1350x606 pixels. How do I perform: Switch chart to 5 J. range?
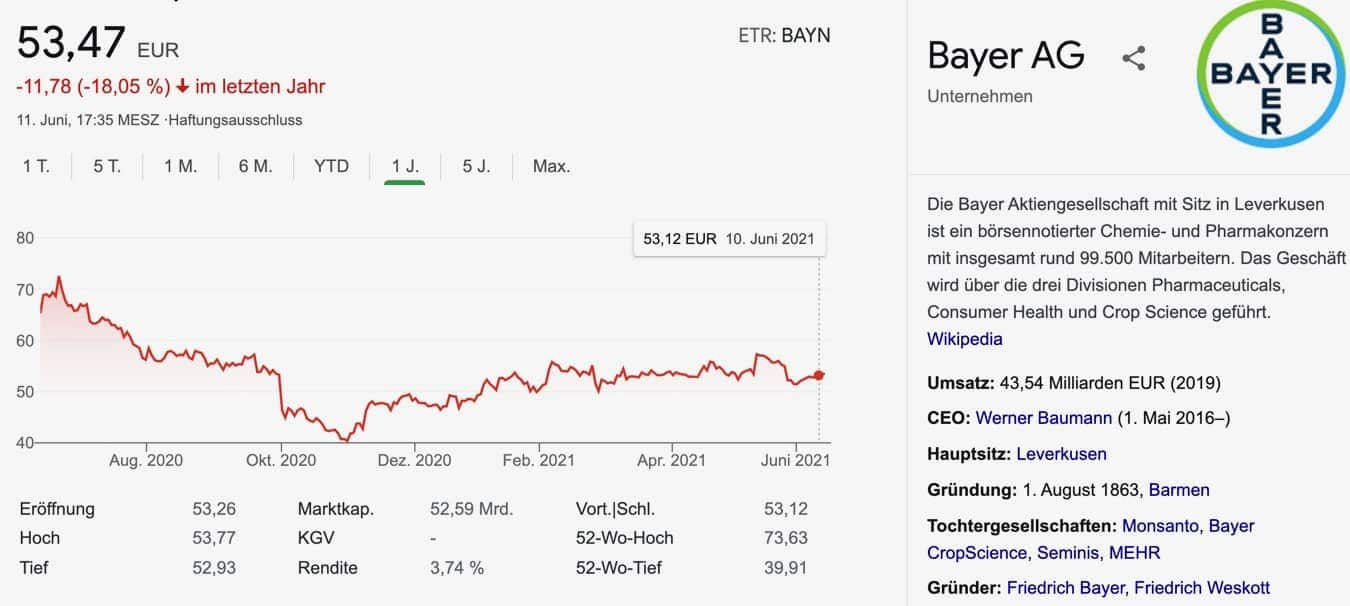[476, 166]
